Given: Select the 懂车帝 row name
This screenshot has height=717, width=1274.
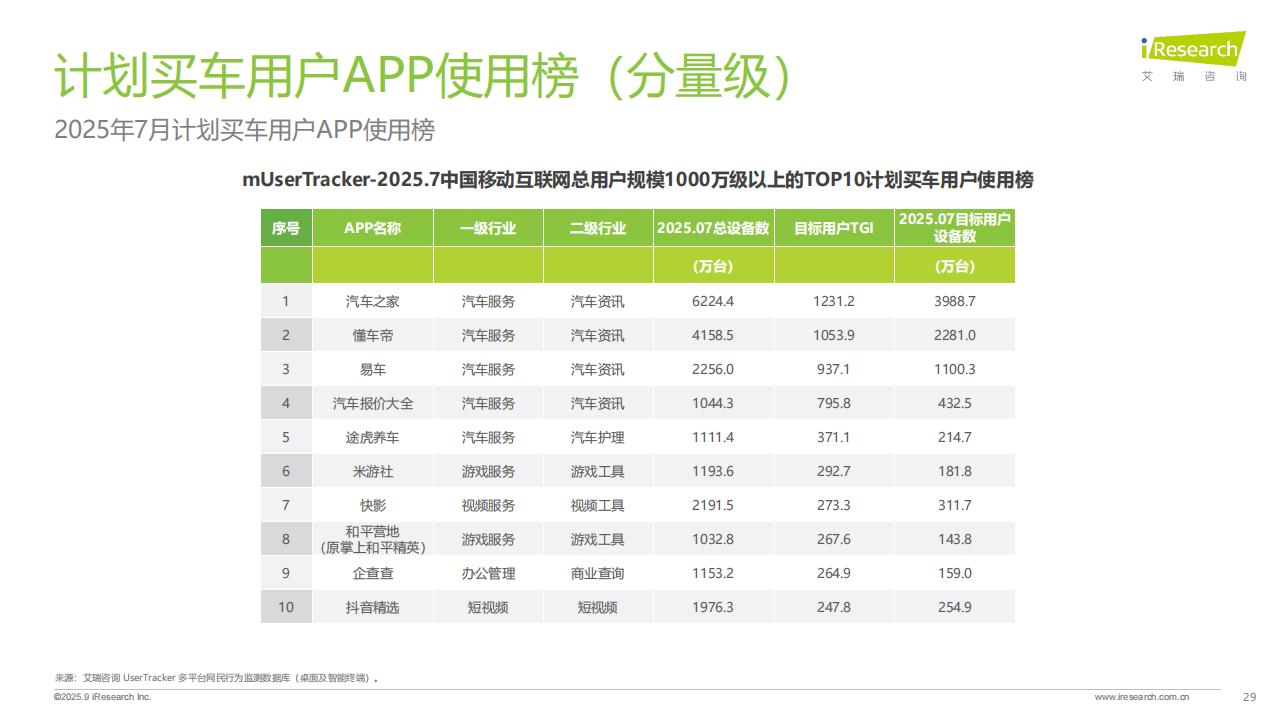Looking at the screenshot, I should [372, 335].
